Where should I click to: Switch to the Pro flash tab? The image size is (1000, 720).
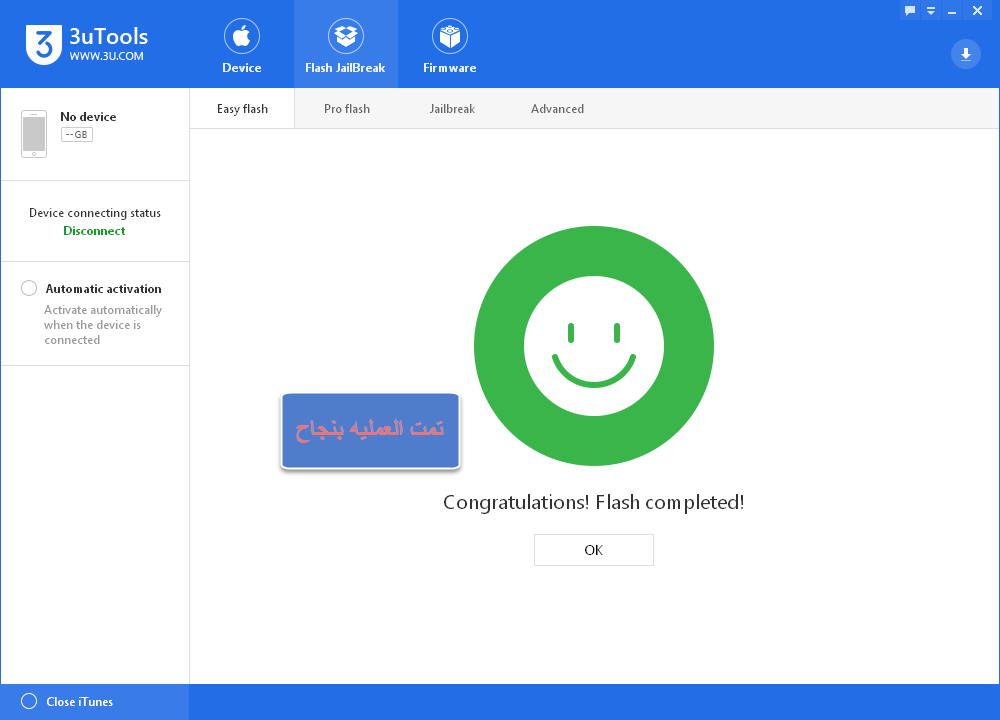pyautogui.click(x=347, y=109)
